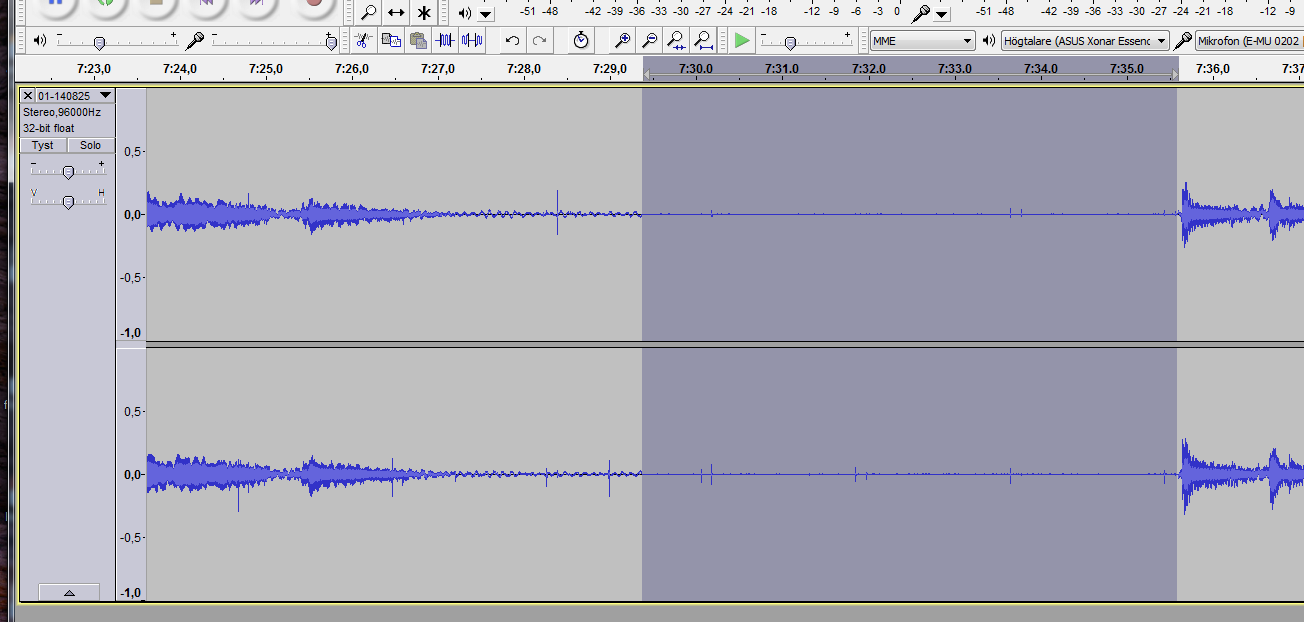Silence the selected audio
This screenshot has height=622, width=1304.
[x=472, y=40]
